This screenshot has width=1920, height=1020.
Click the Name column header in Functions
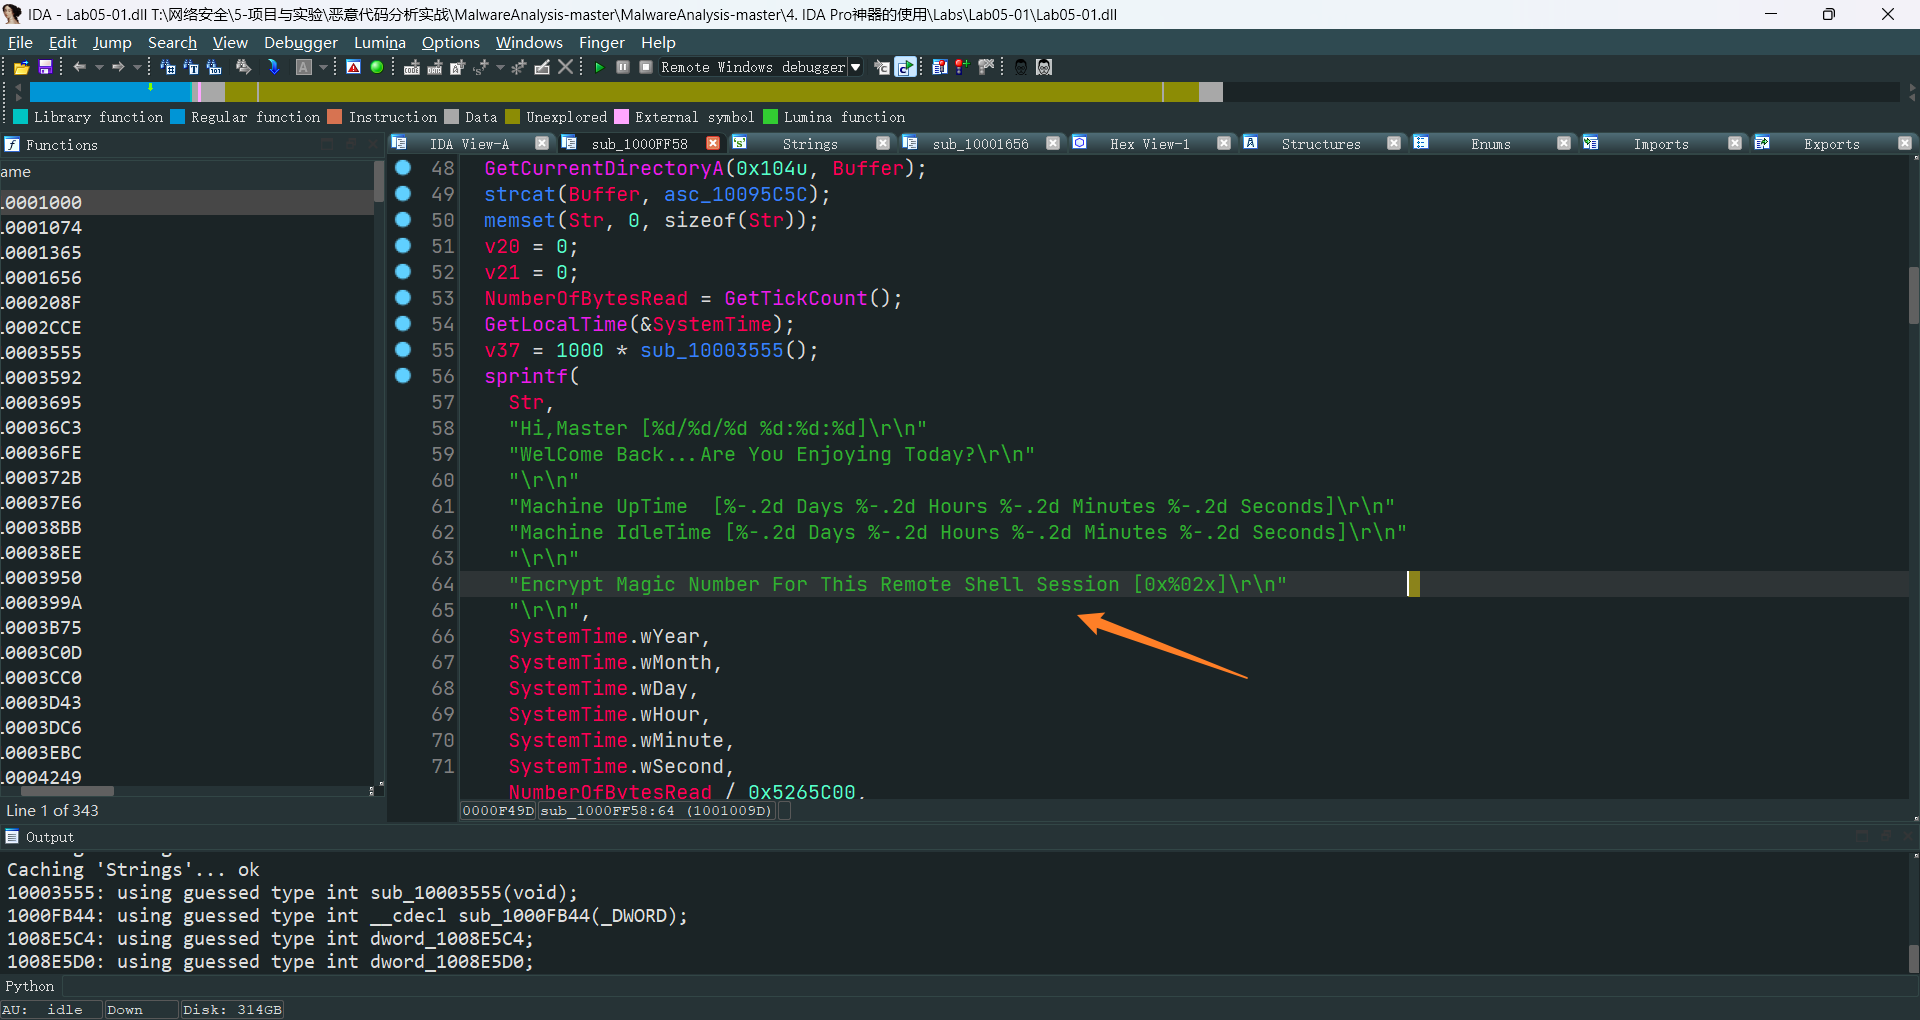pos(187,172)
